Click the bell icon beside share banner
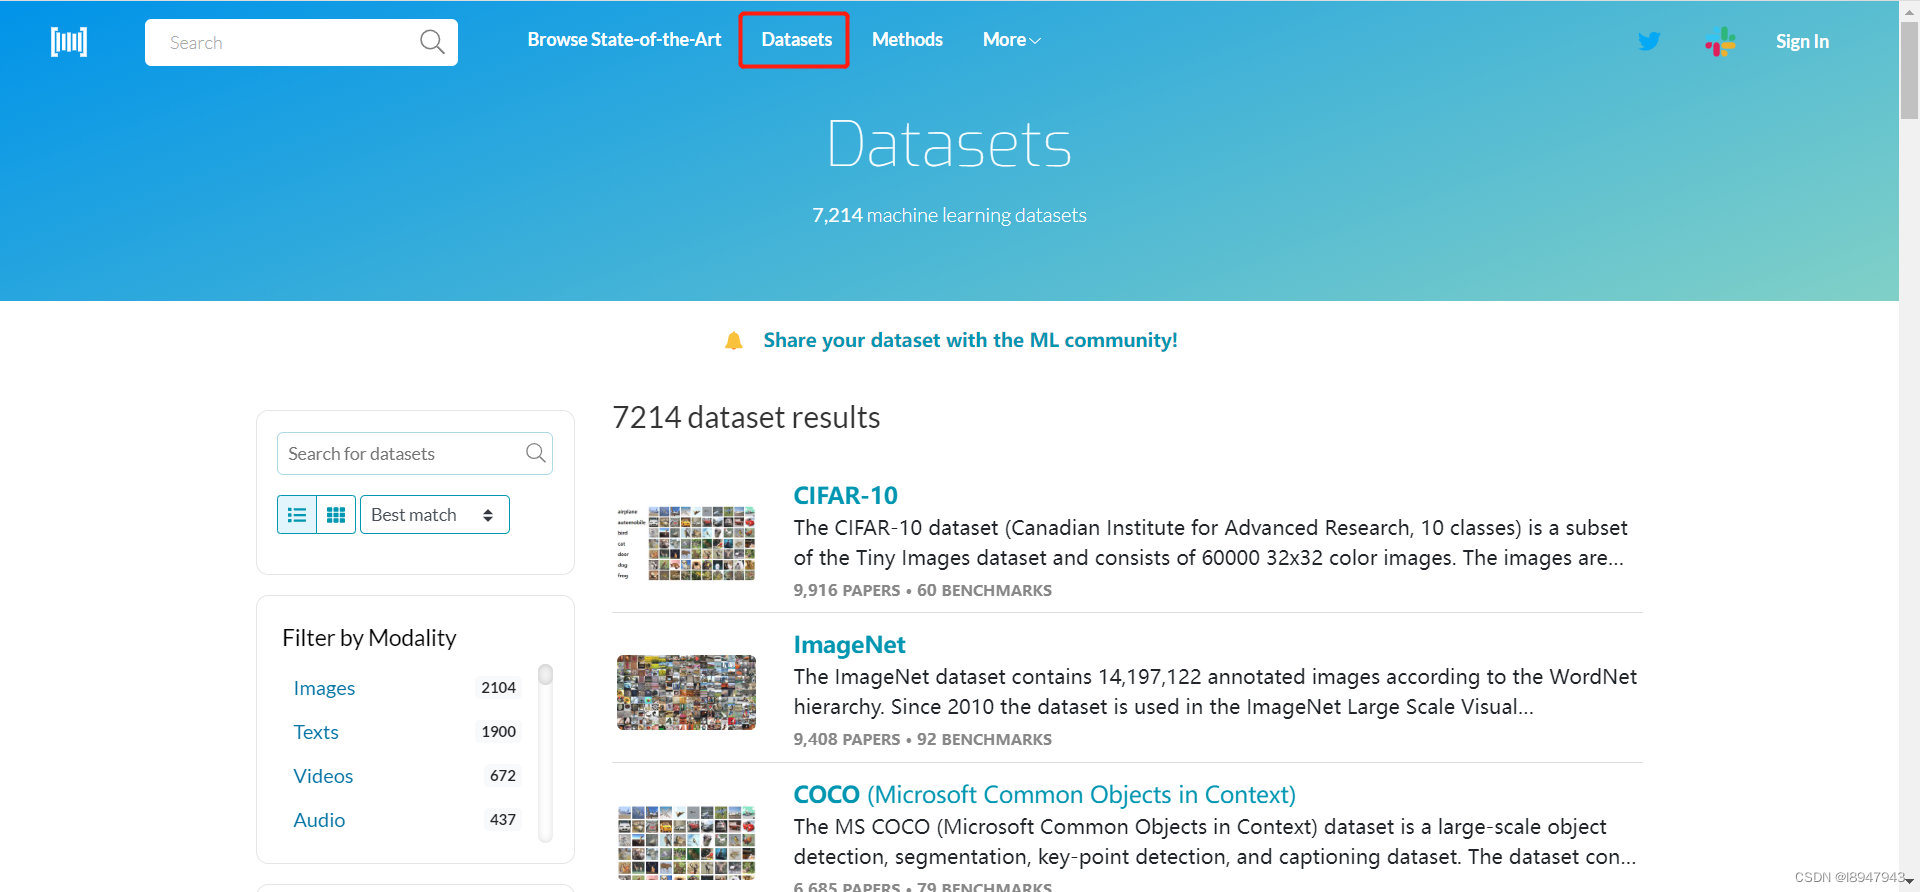1920x892 pixels. pos(734,341)
